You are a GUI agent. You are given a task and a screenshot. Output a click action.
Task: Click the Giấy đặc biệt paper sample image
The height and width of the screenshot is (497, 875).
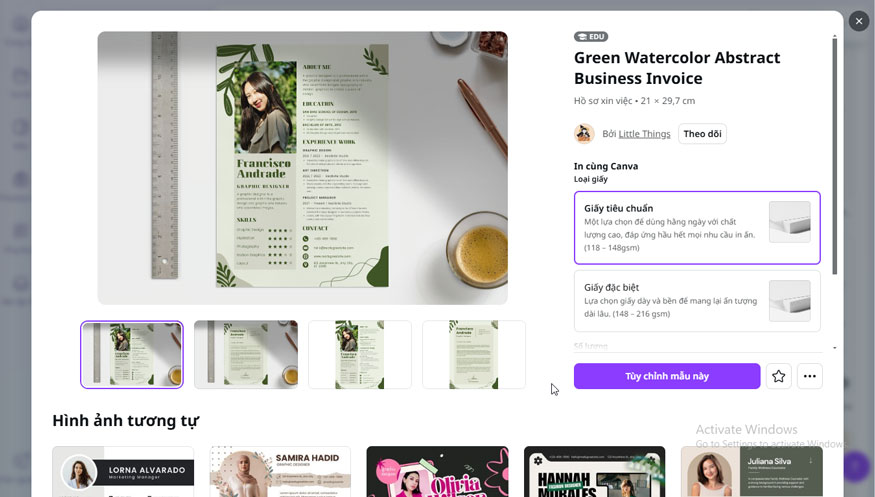(x=790, y=301)
